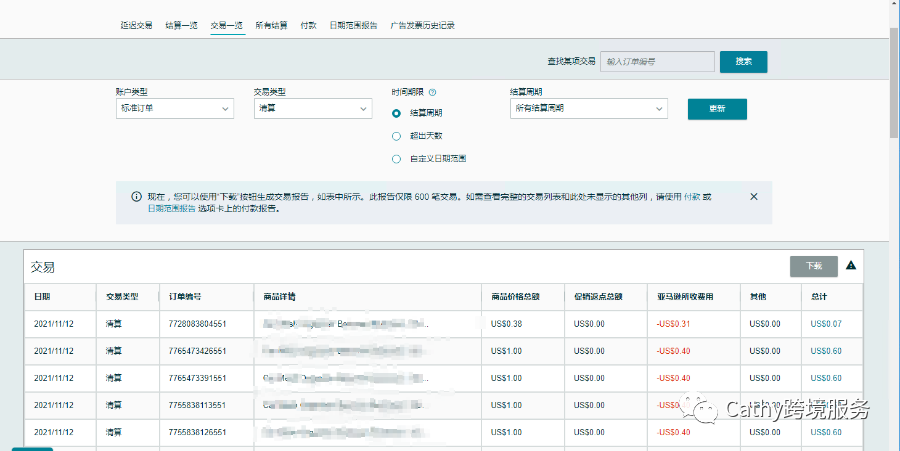This screenshot has width=900, height=451.
Task: Select the 结算周期 radio button
Action: pos(396,114)
